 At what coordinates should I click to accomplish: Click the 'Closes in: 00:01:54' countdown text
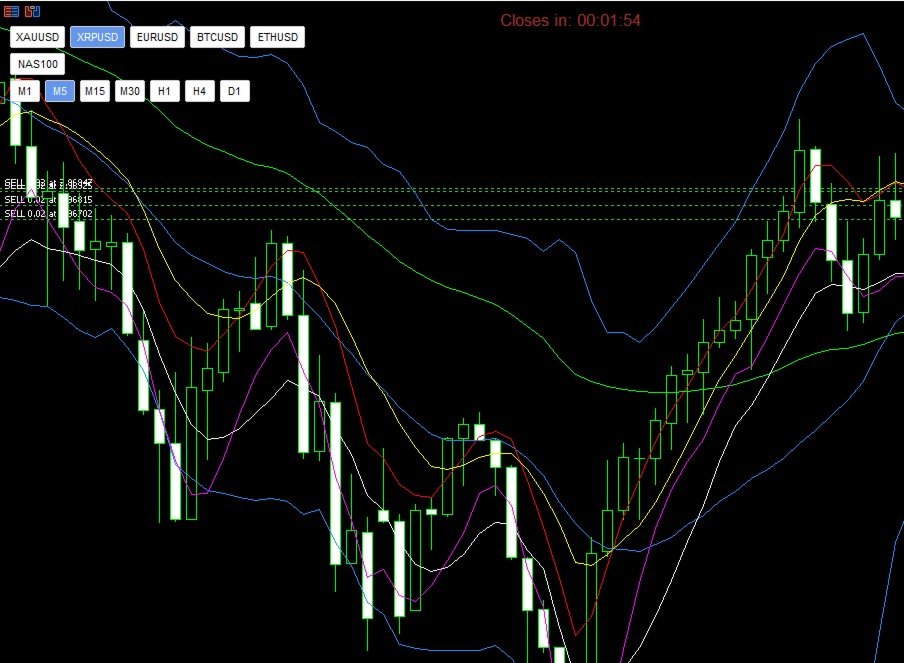pyautogui.click(x=570, y=21)
